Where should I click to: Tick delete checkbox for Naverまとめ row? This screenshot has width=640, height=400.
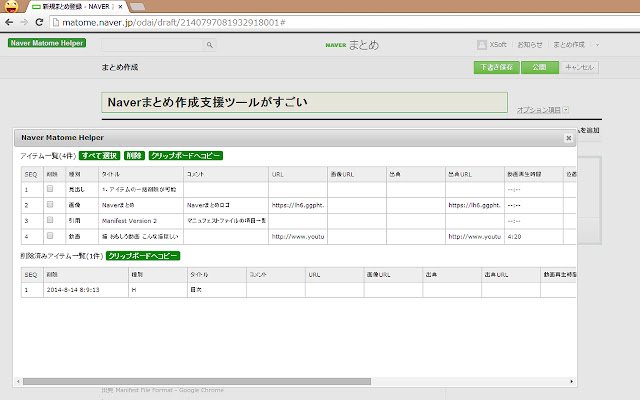[x=50, y=204]
